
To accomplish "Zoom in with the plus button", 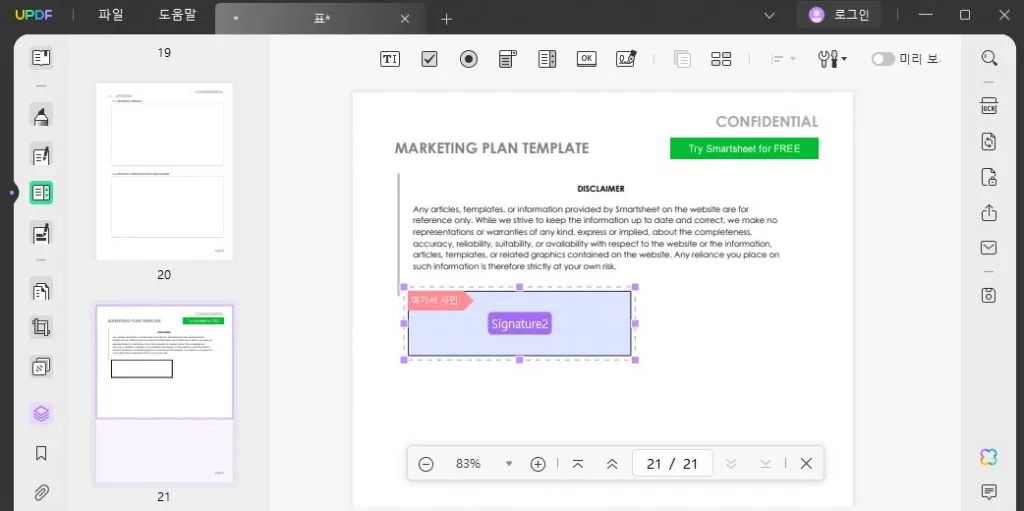I will pos(538,464).
